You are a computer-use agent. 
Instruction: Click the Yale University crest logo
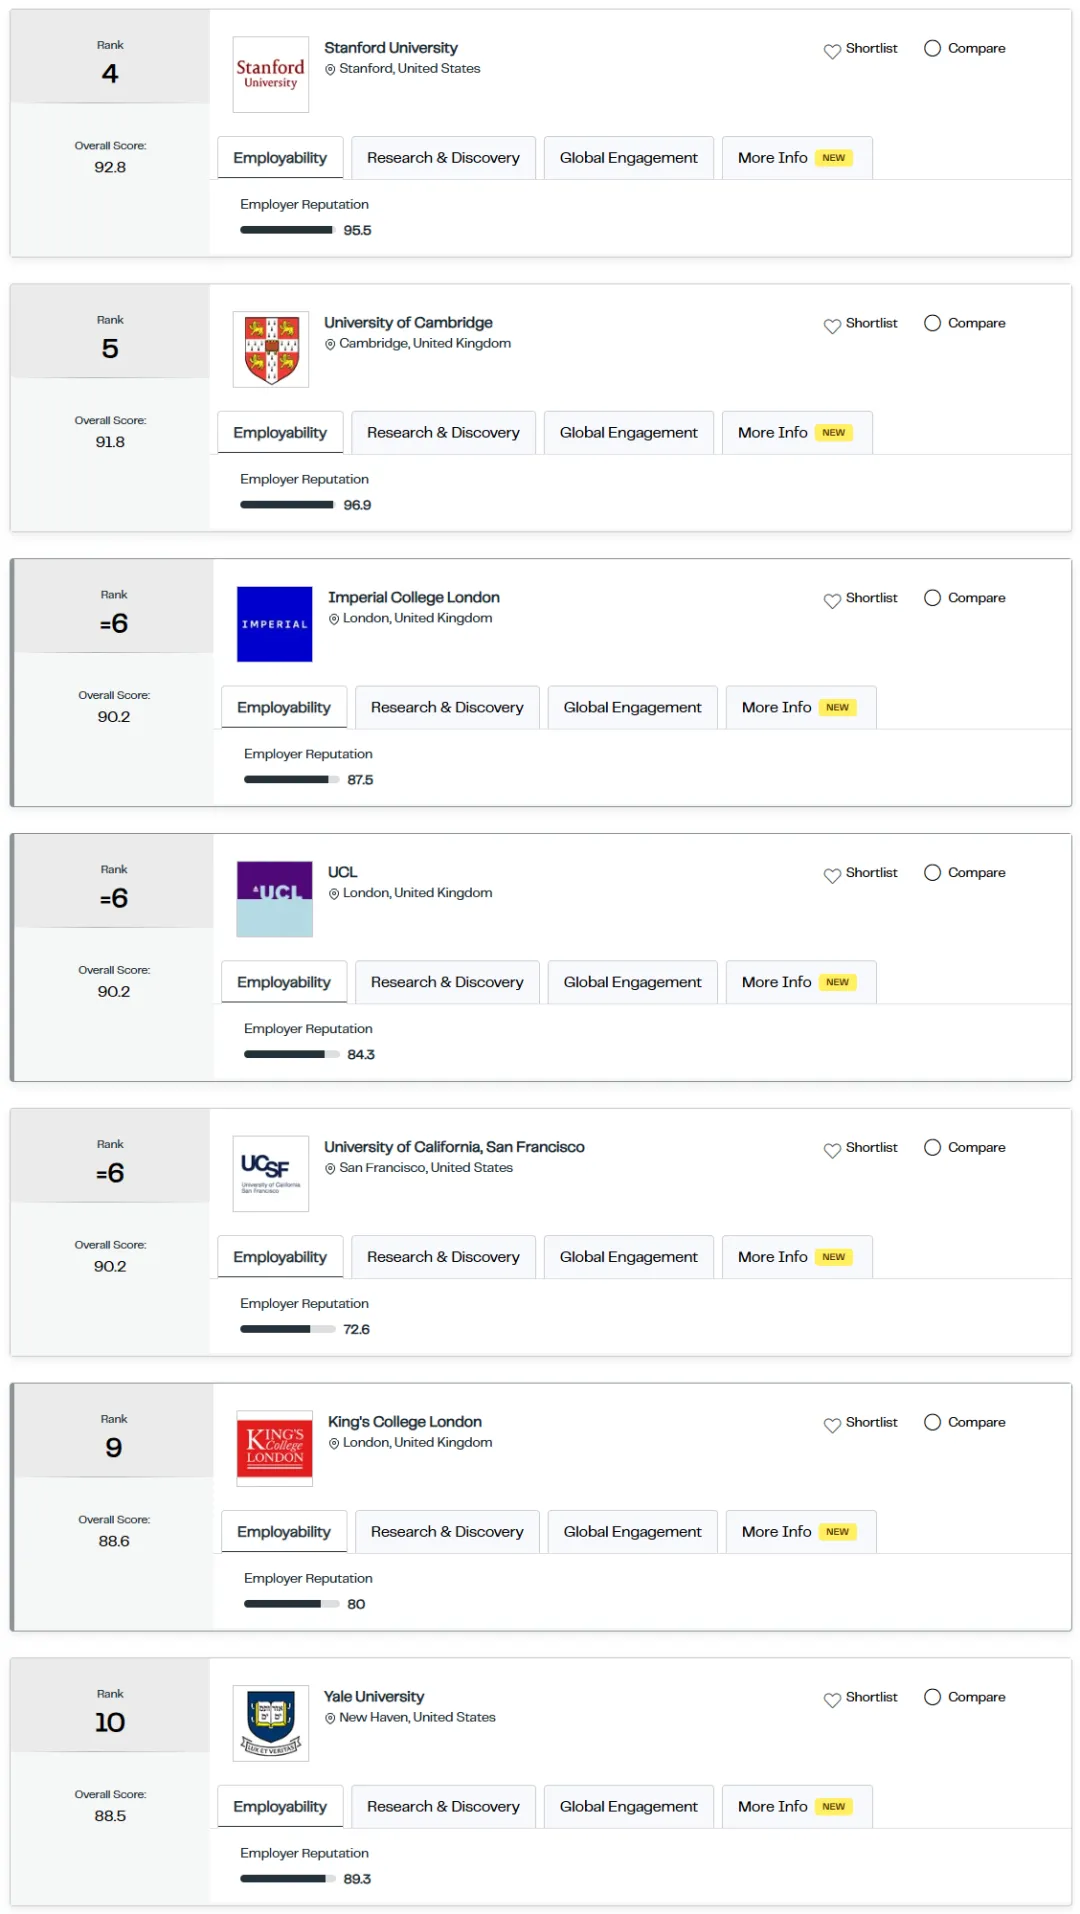[x=270, y=1722]
